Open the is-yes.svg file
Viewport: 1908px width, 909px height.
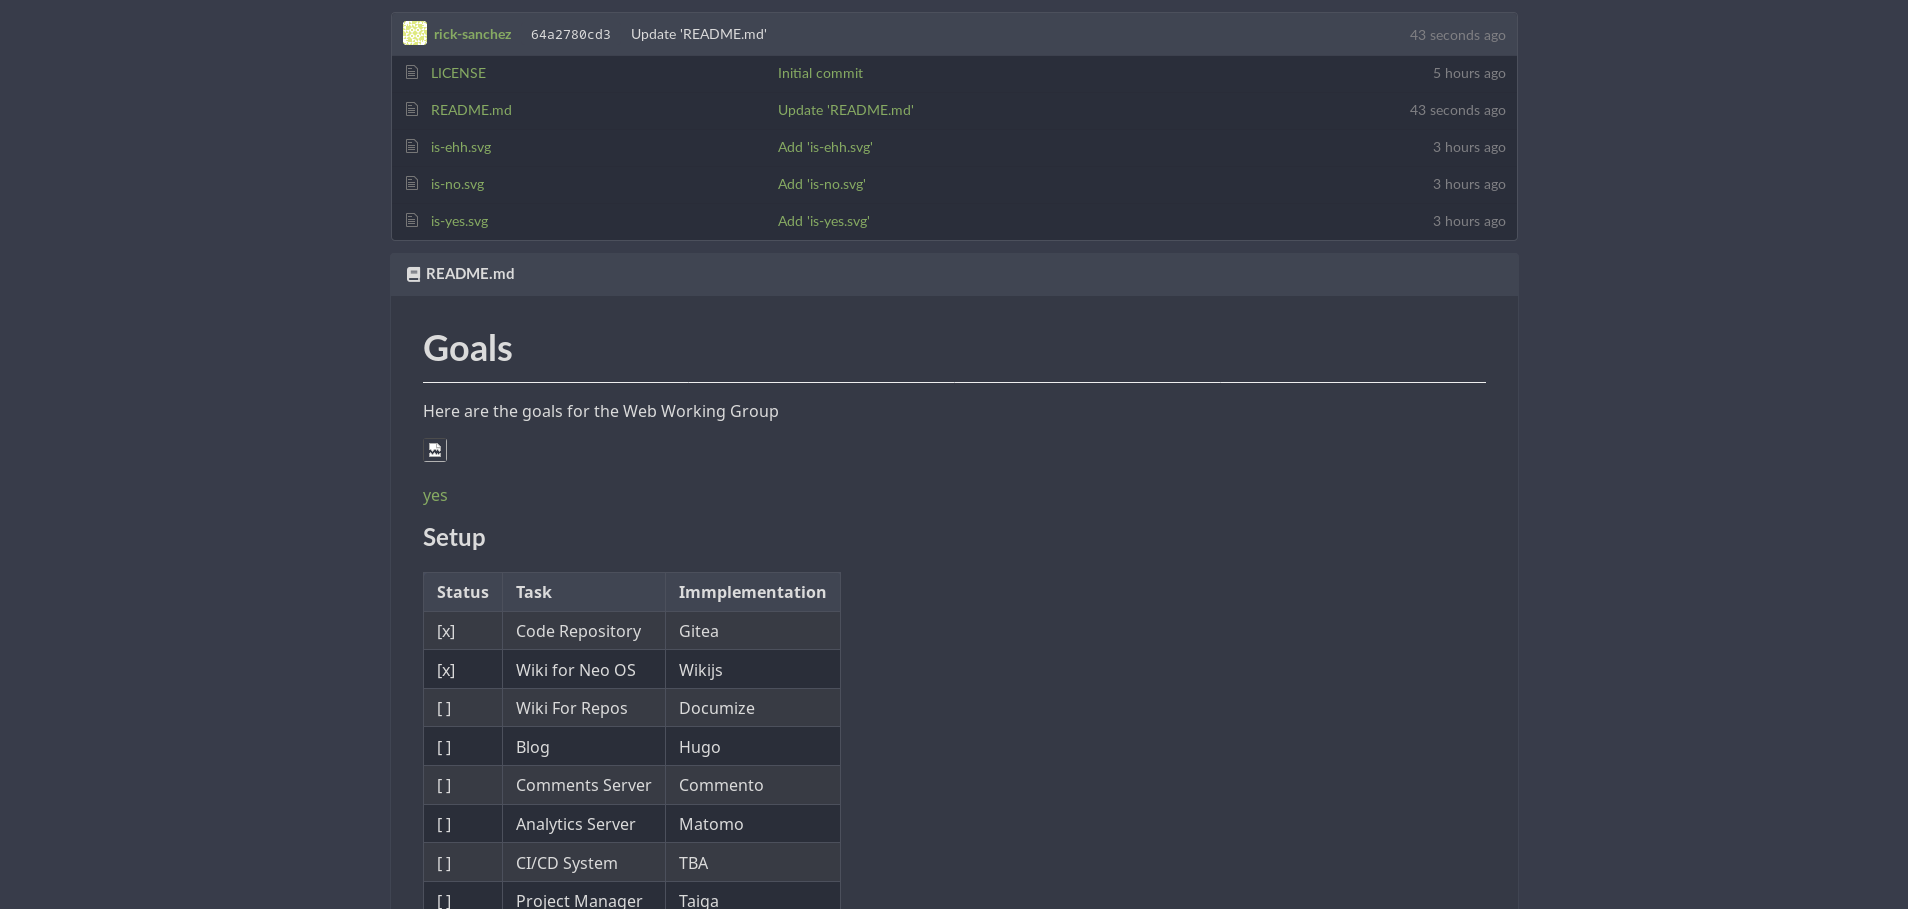(459, 221)
